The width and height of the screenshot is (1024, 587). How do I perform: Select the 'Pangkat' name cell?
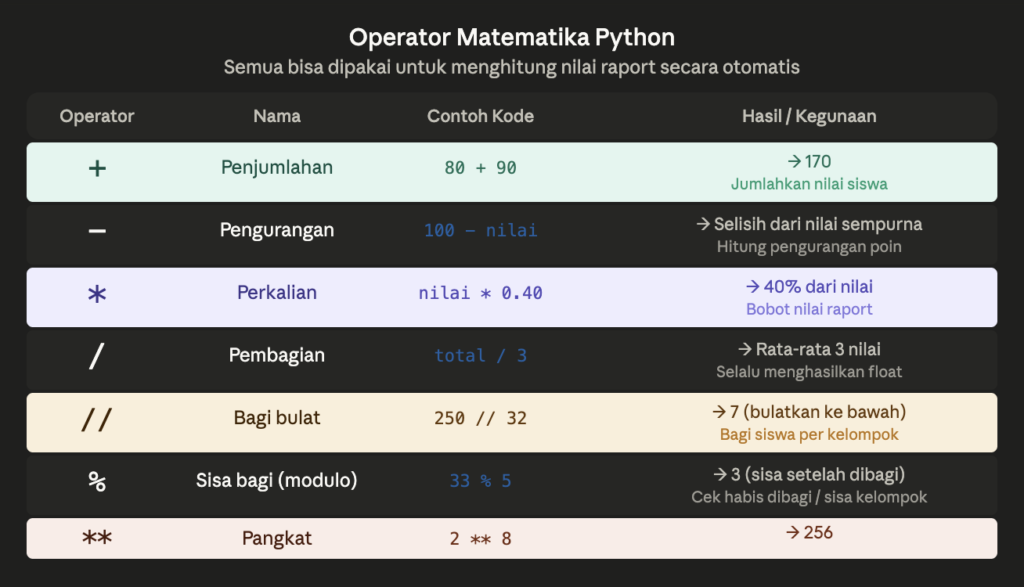point(277,538)
